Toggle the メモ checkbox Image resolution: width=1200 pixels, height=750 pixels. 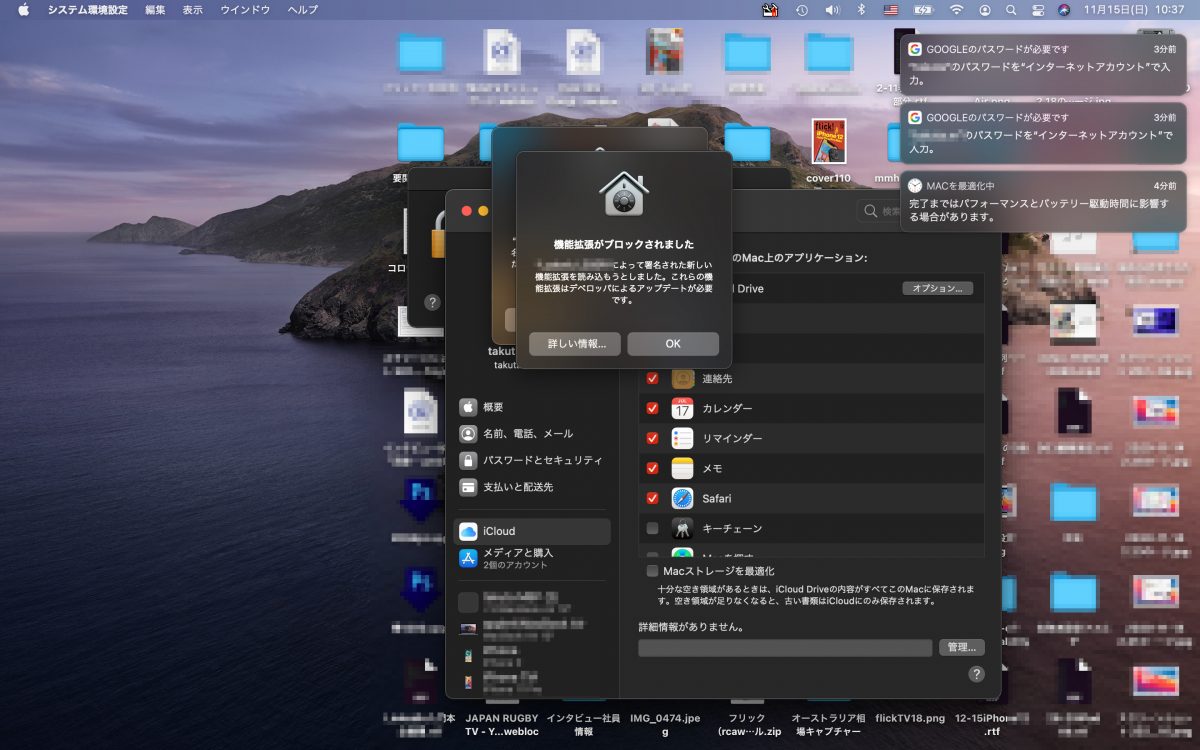pyautogui.click(x=652, y=468)
